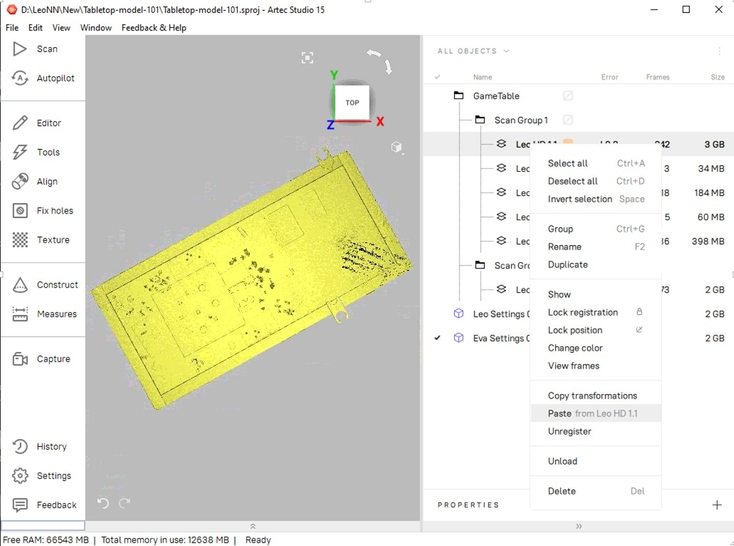Choose Lock position in context menu
734x546 pixels.
tap(595, 330)
